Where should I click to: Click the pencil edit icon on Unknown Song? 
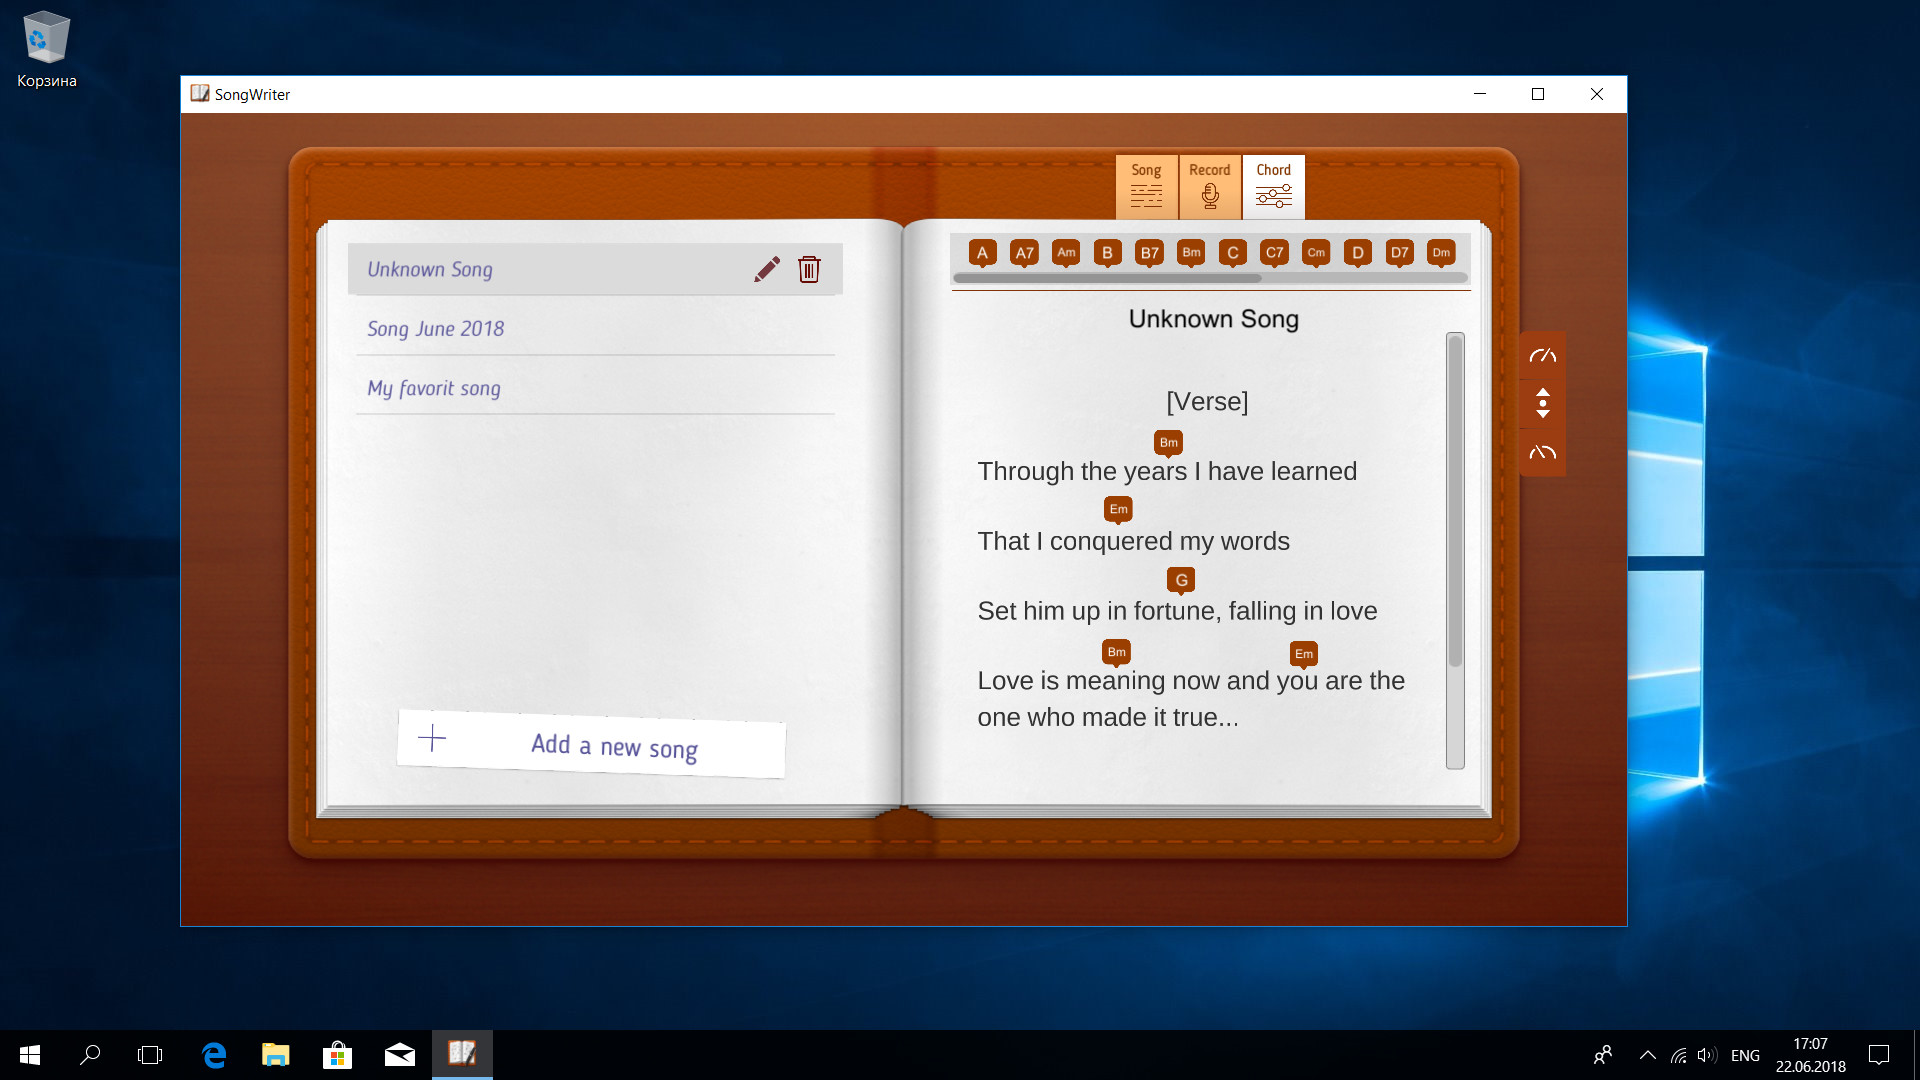click(x=767, y=269)
